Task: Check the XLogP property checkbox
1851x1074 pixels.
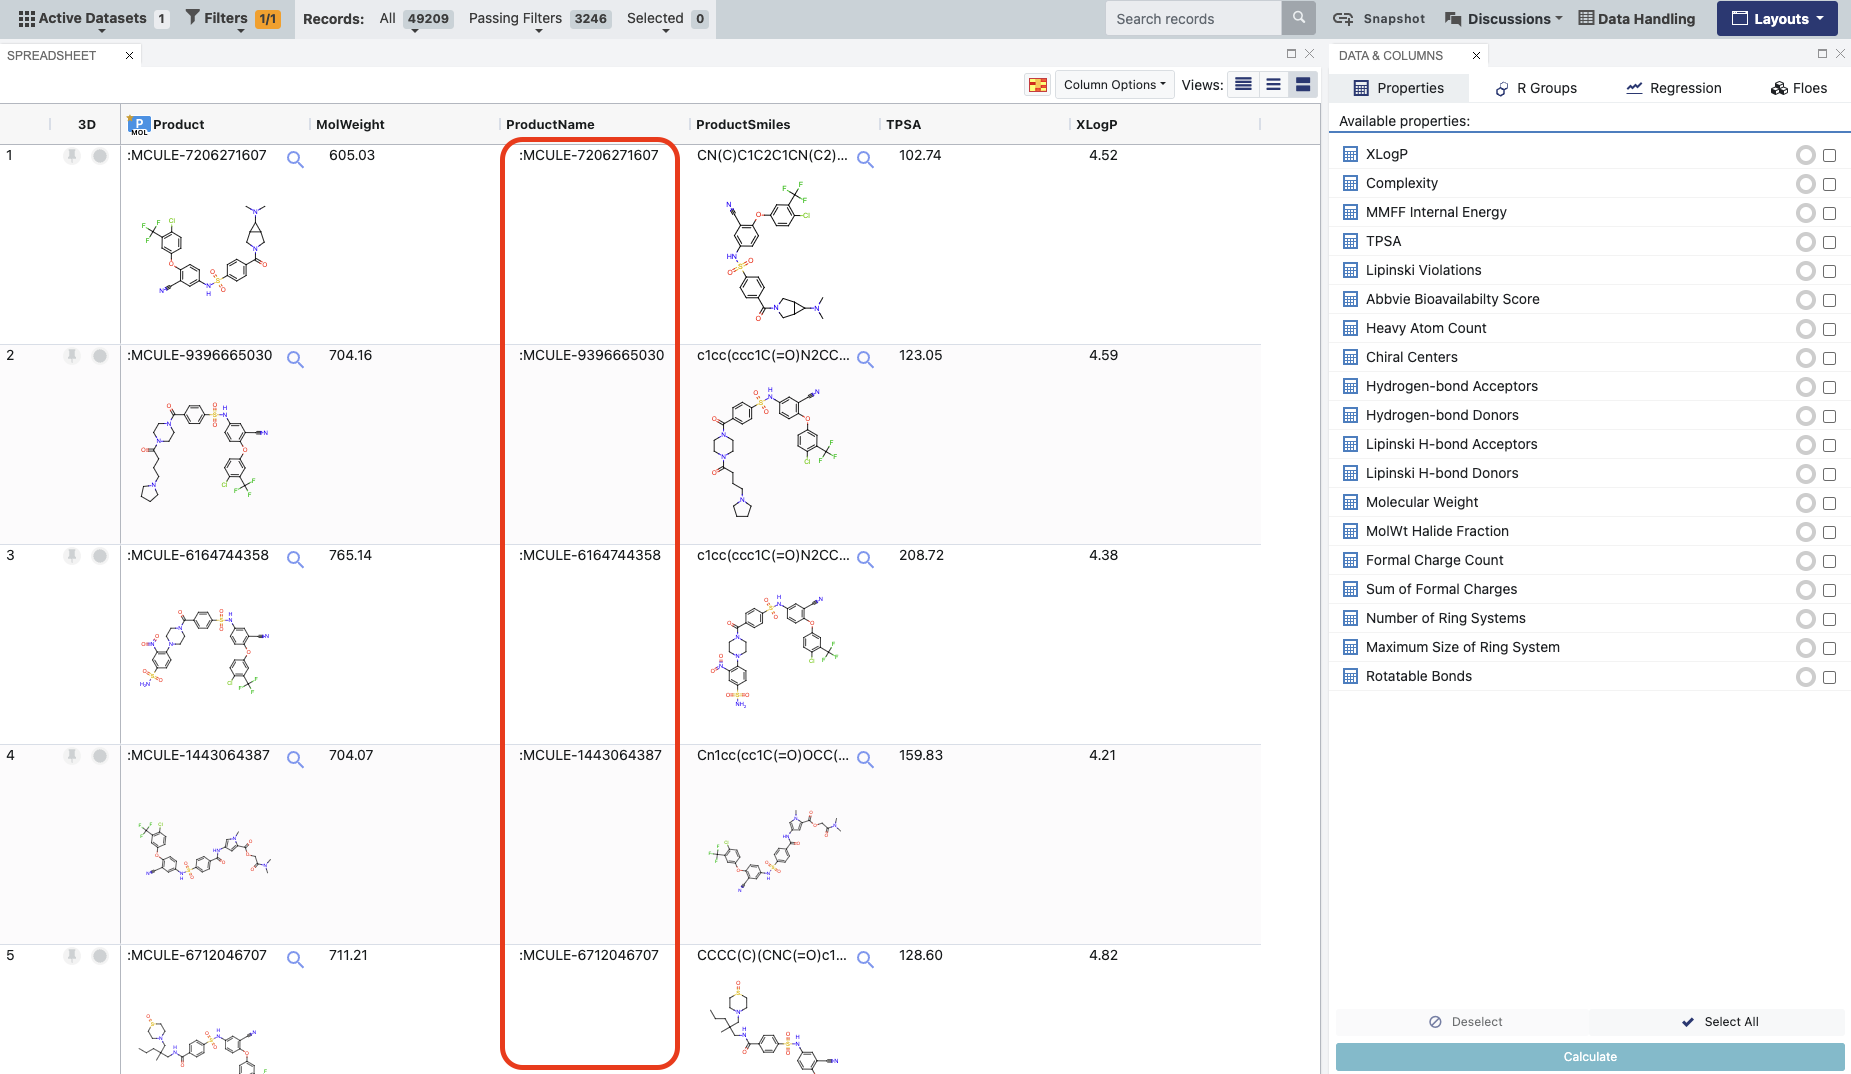Action: click(x=1829, y=155)
